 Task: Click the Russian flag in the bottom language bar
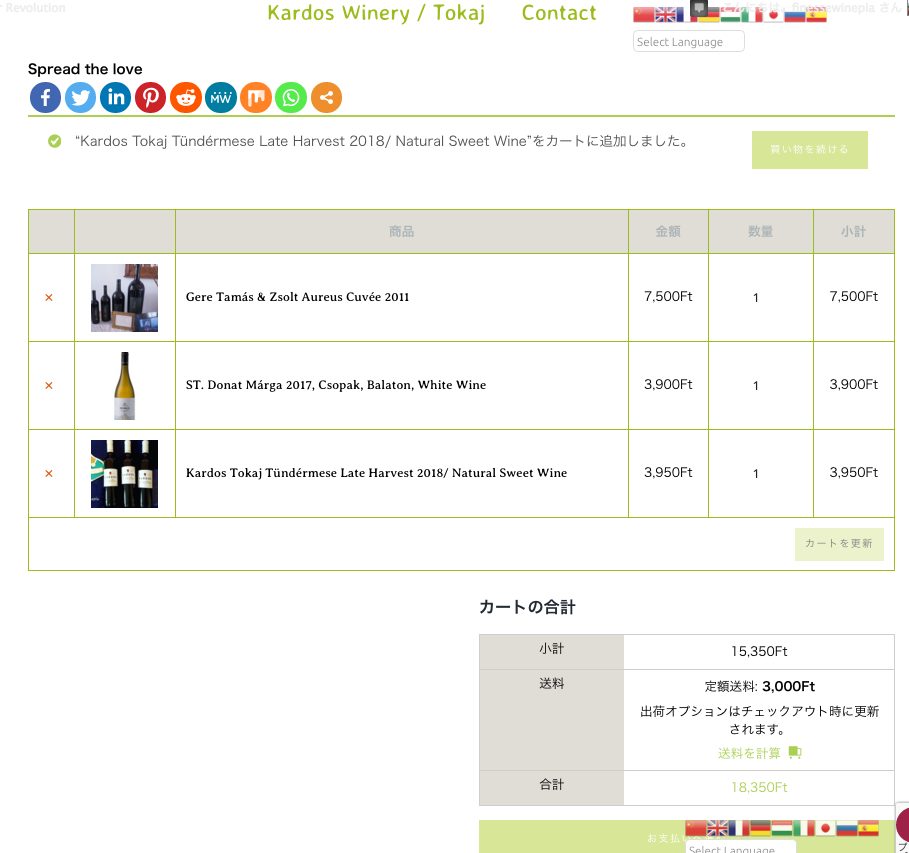[846, 828]
